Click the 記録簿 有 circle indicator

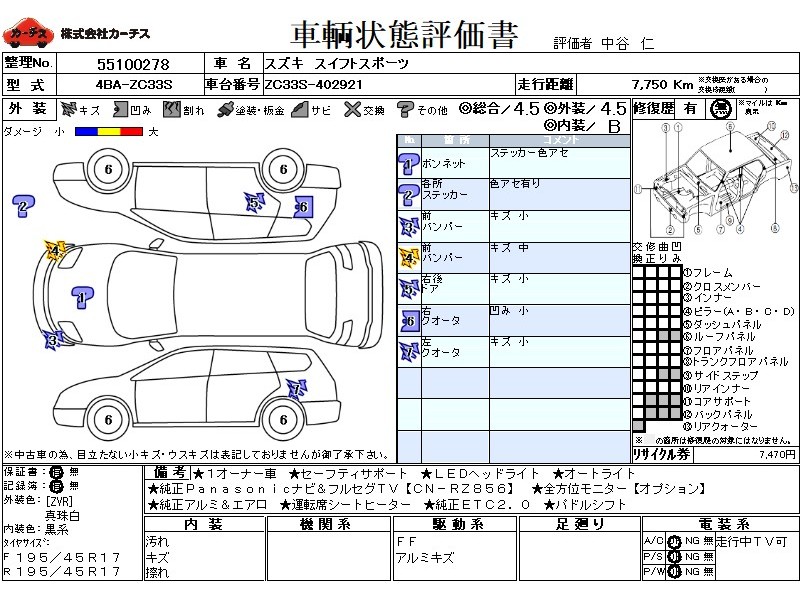pyautogui.click(x=56, y=484)
